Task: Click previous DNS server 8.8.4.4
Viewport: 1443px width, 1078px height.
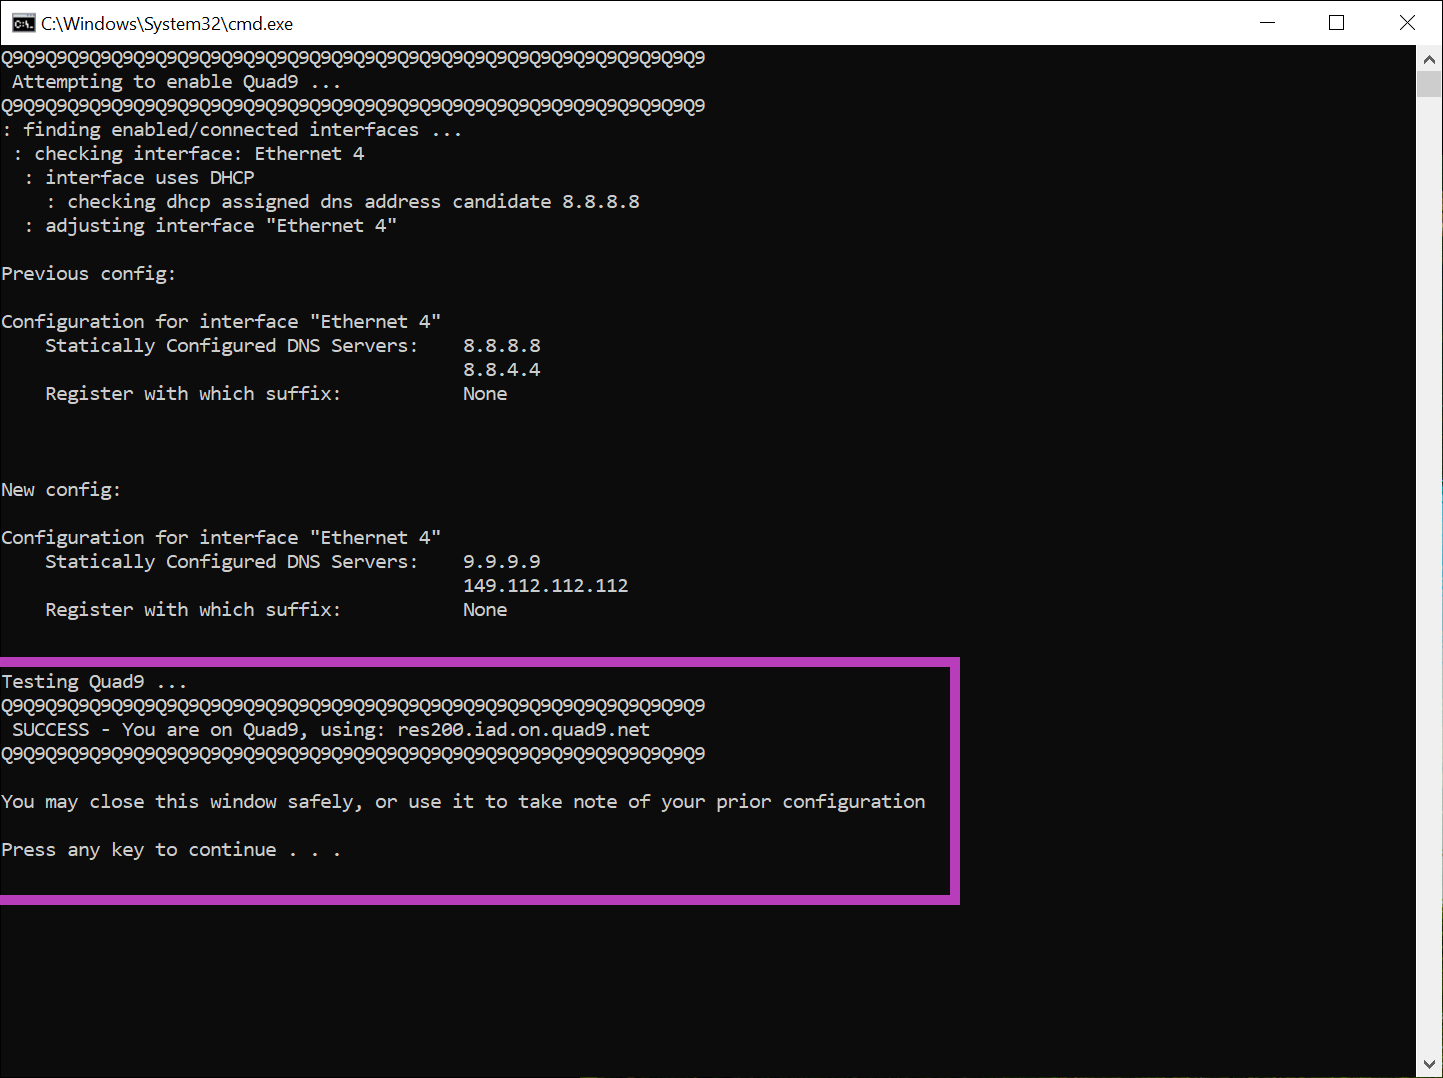Action: pos(502,370)
